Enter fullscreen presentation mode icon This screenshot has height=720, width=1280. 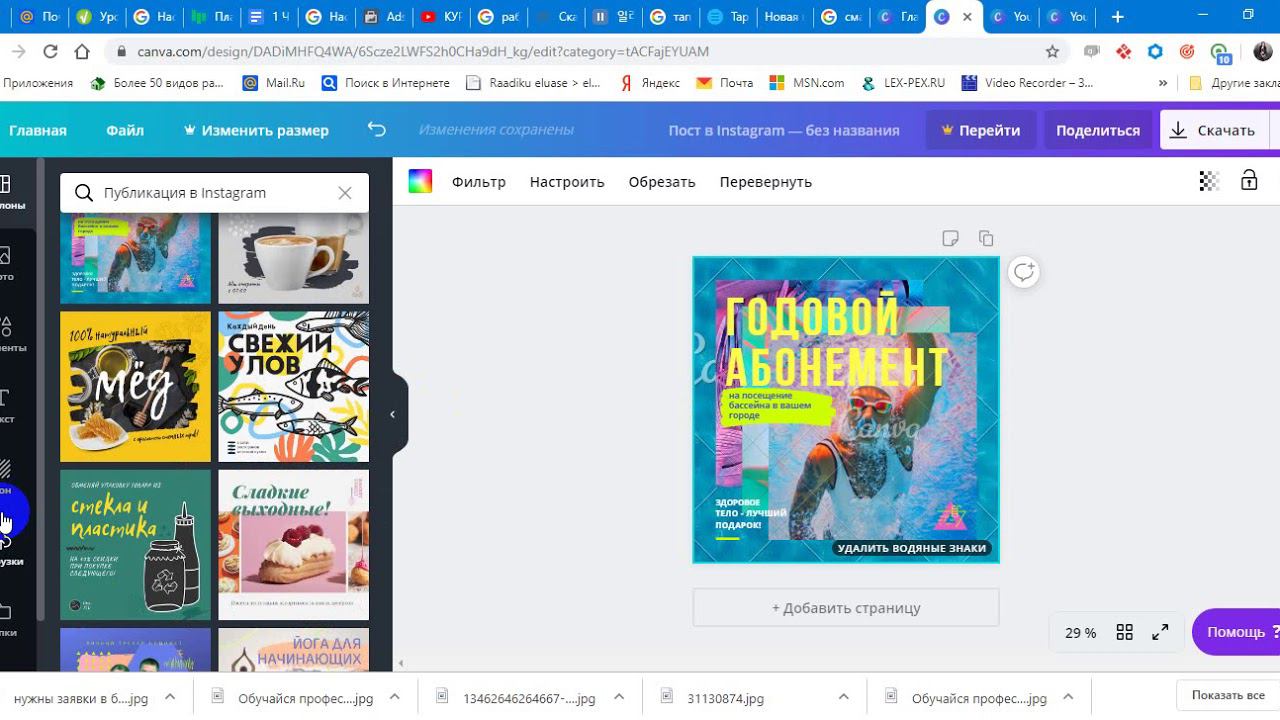1160,632
